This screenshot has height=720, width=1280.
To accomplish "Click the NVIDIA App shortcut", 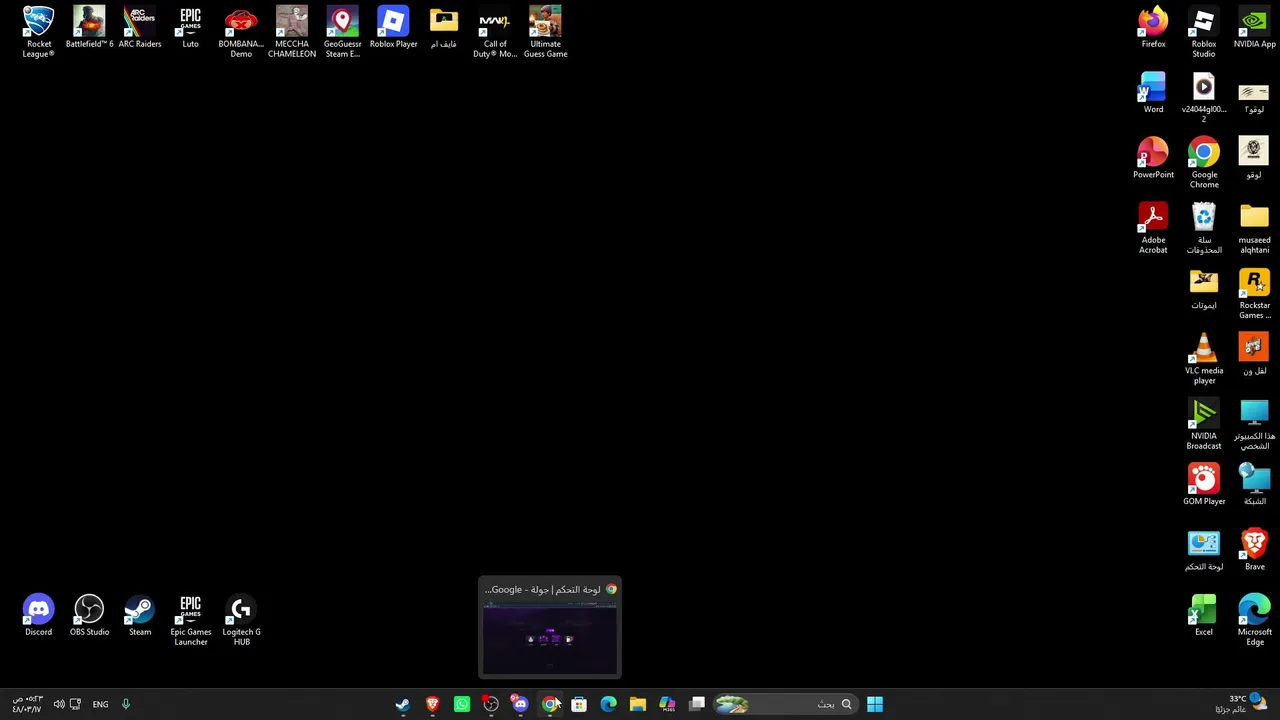I will coord(1254,28).
